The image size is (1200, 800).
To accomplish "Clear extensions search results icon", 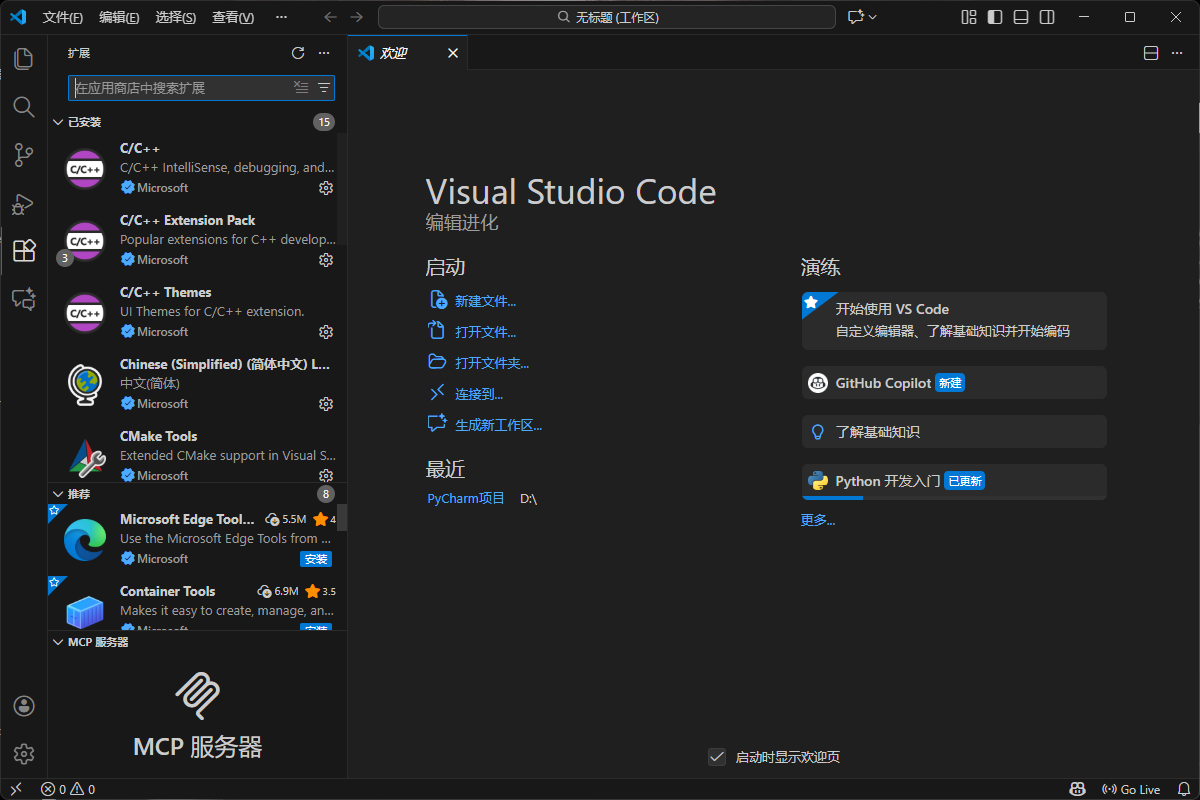I will pos(301,88).
